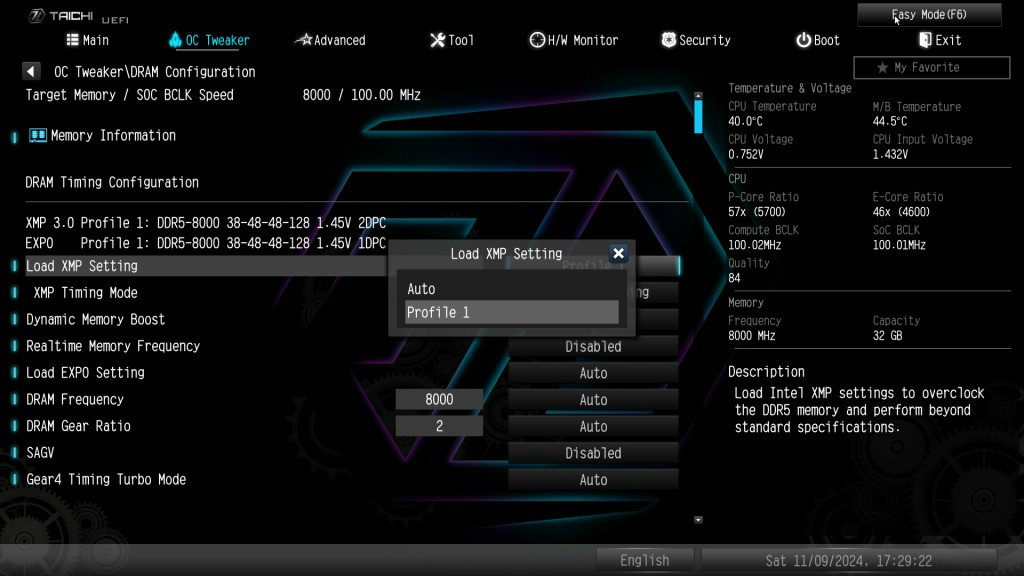This screenshot has height=576, width=1024.
Task: Click the star My Favorite button
Action: click(x=931, y=68)
